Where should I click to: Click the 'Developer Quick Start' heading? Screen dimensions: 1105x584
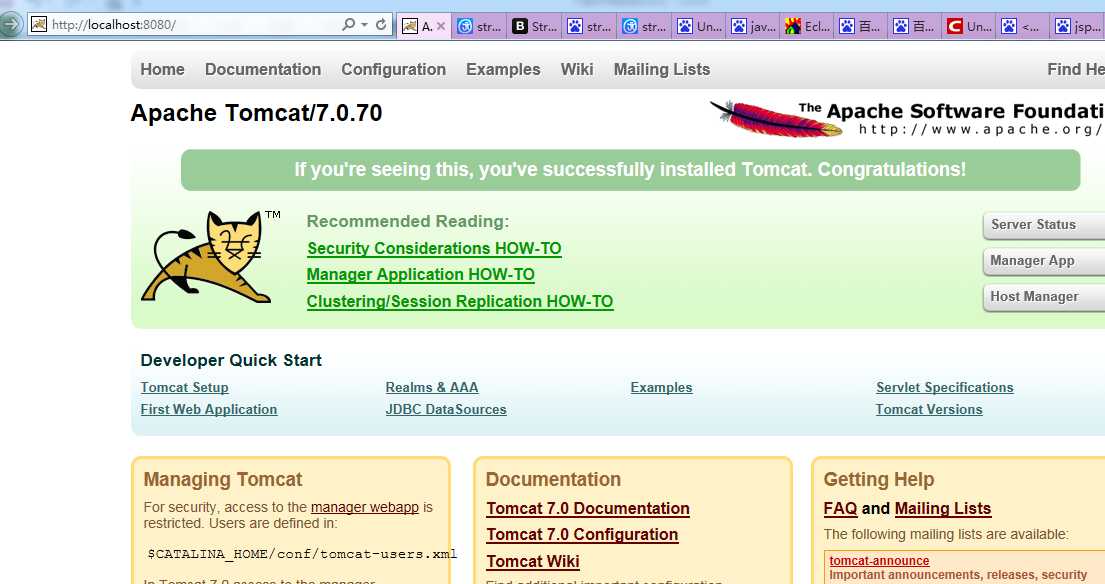point(231,360)
